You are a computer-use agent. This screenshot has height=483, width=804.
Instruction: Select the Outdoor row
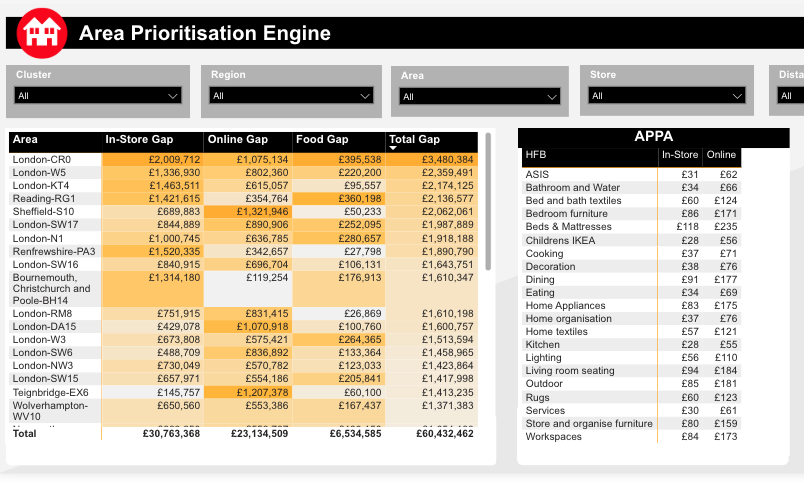point(631,384)
